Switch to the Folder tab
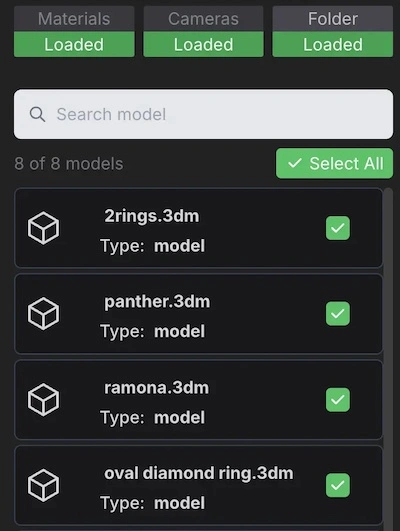This screenshot has height=531, width=400. point(333,19)
